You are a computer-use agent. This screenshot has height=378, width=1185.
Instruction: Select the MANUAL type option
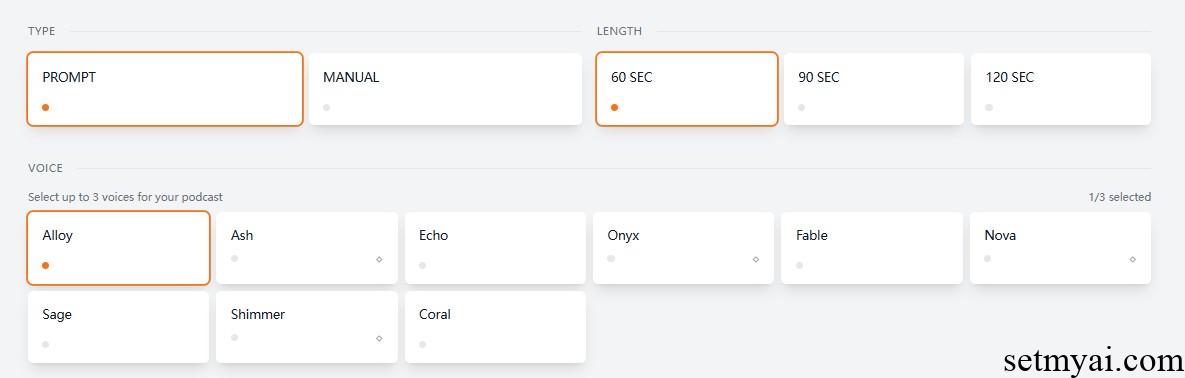[446, 88]
